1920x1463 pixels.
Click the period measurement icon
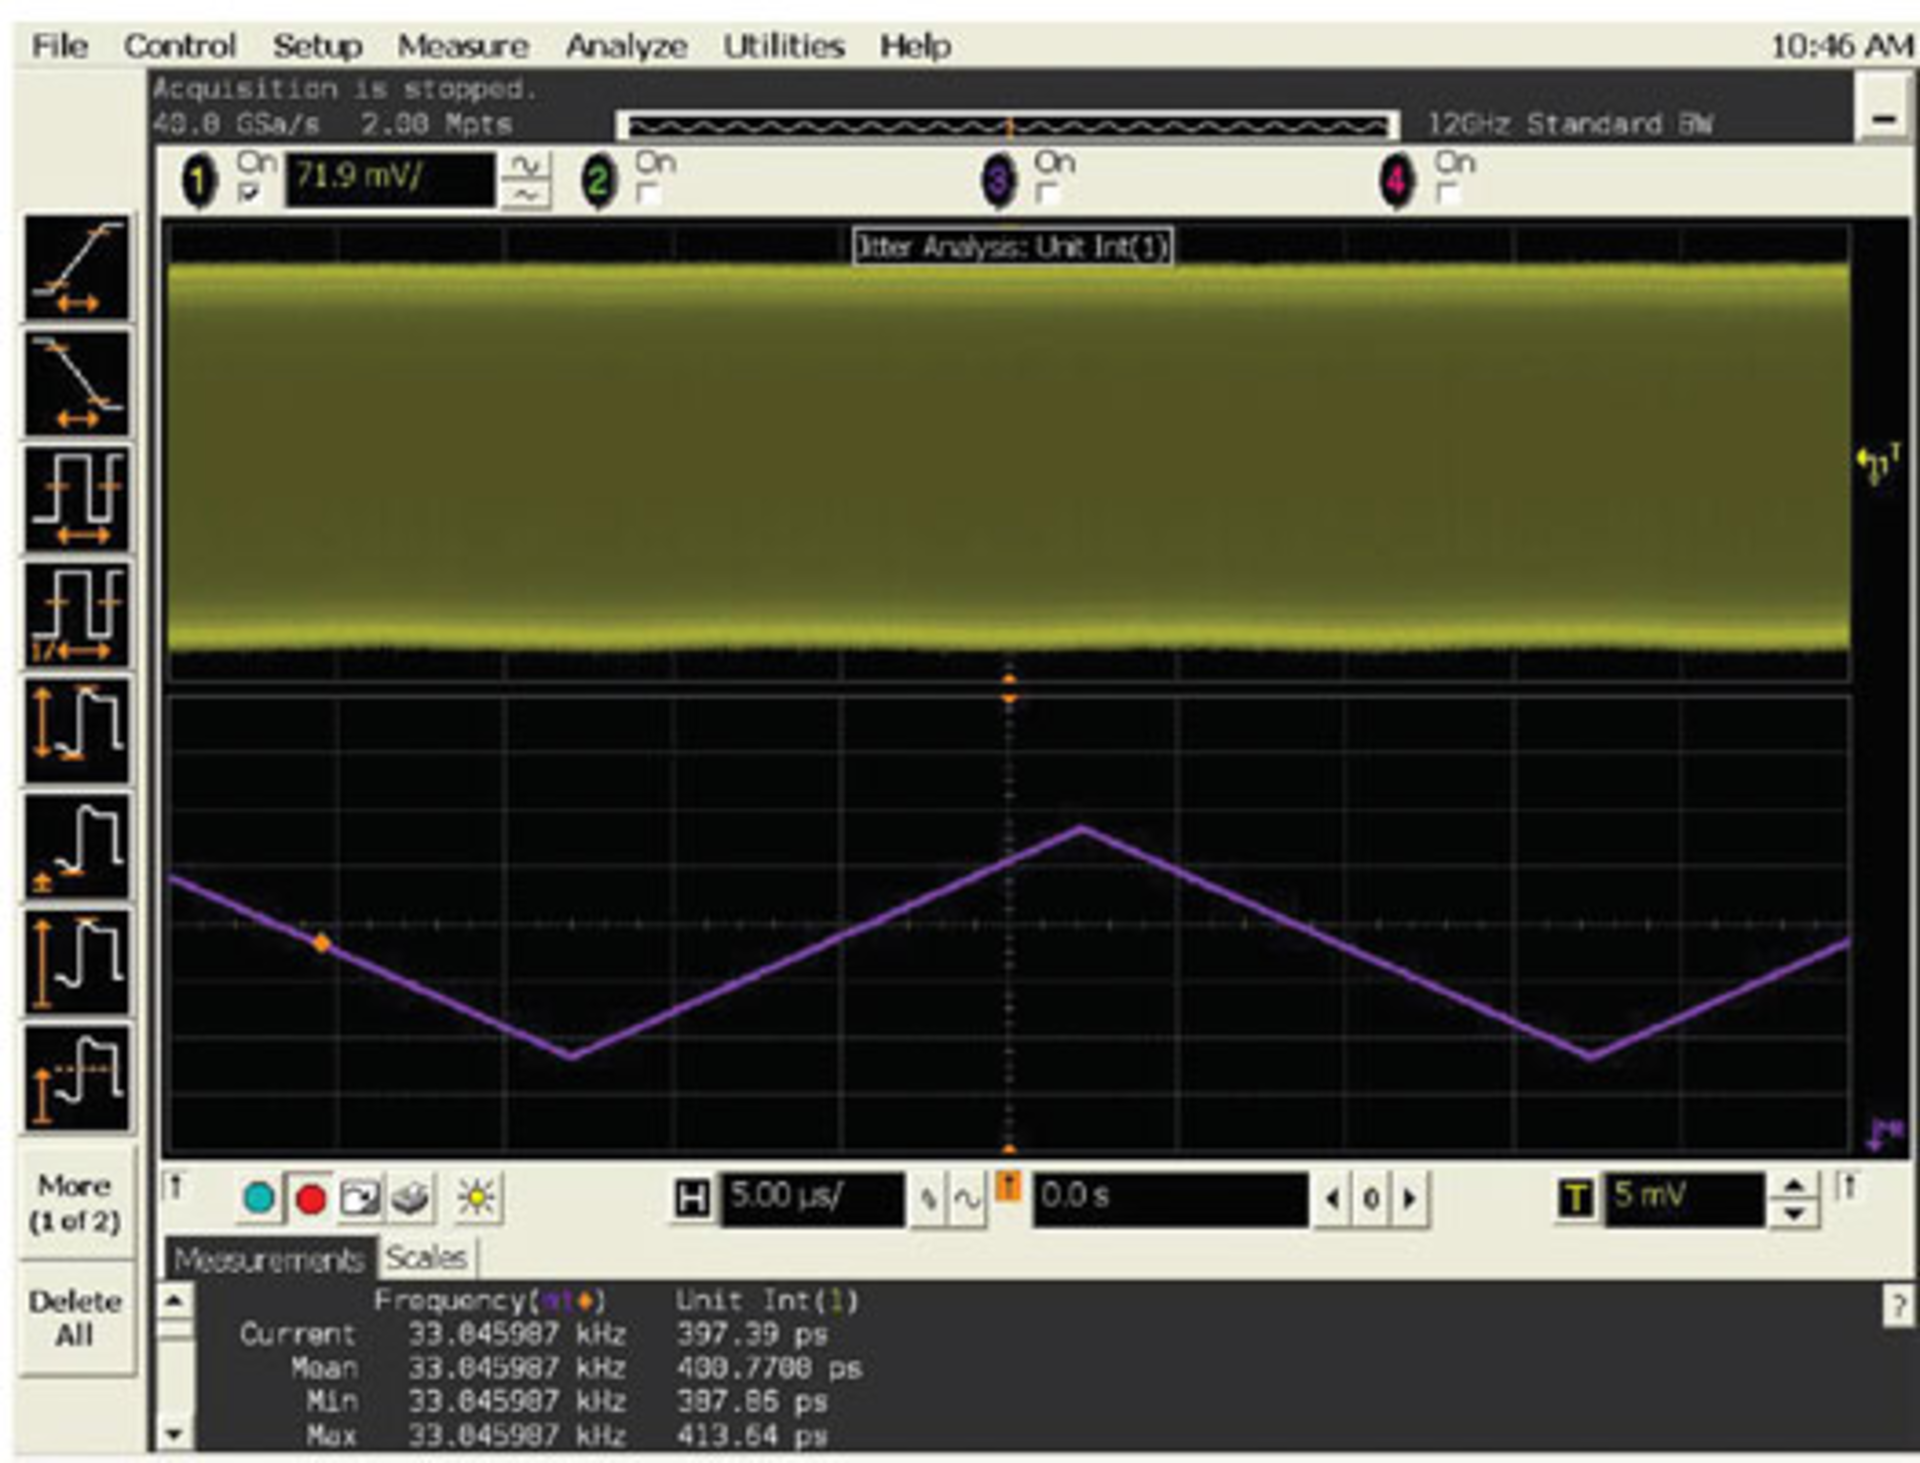point(77,500)
